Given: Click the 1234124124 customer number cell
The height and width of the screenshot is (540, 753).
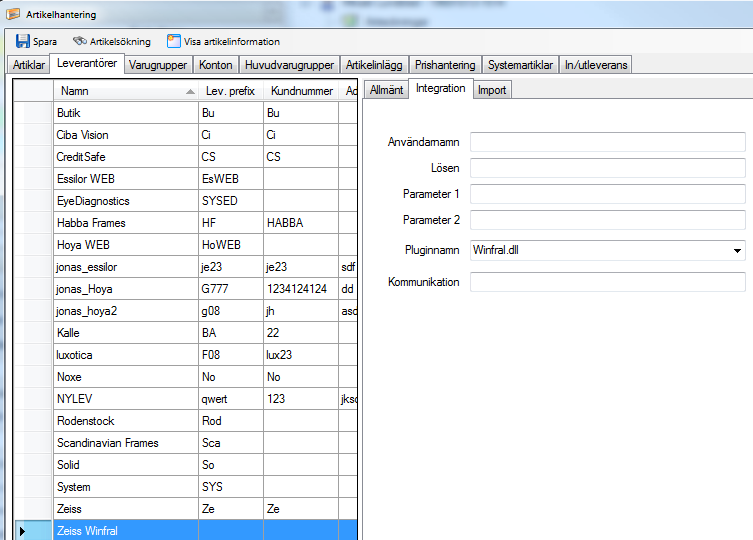Looking at the screenshot, I should click(x=301, y=289).
